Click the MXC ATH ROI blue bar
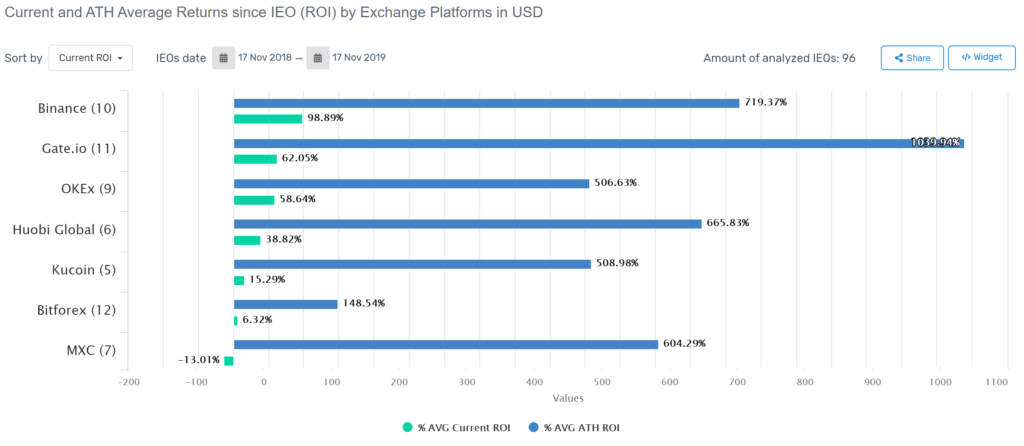 [x=446, y=344]
